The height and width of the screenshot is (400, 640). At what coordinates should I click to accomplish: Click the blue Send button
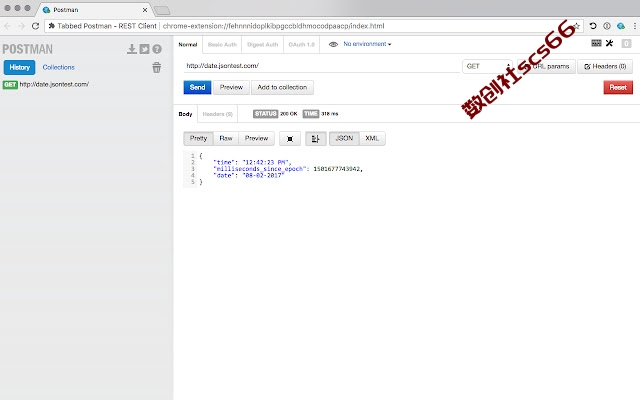point(197,87)
